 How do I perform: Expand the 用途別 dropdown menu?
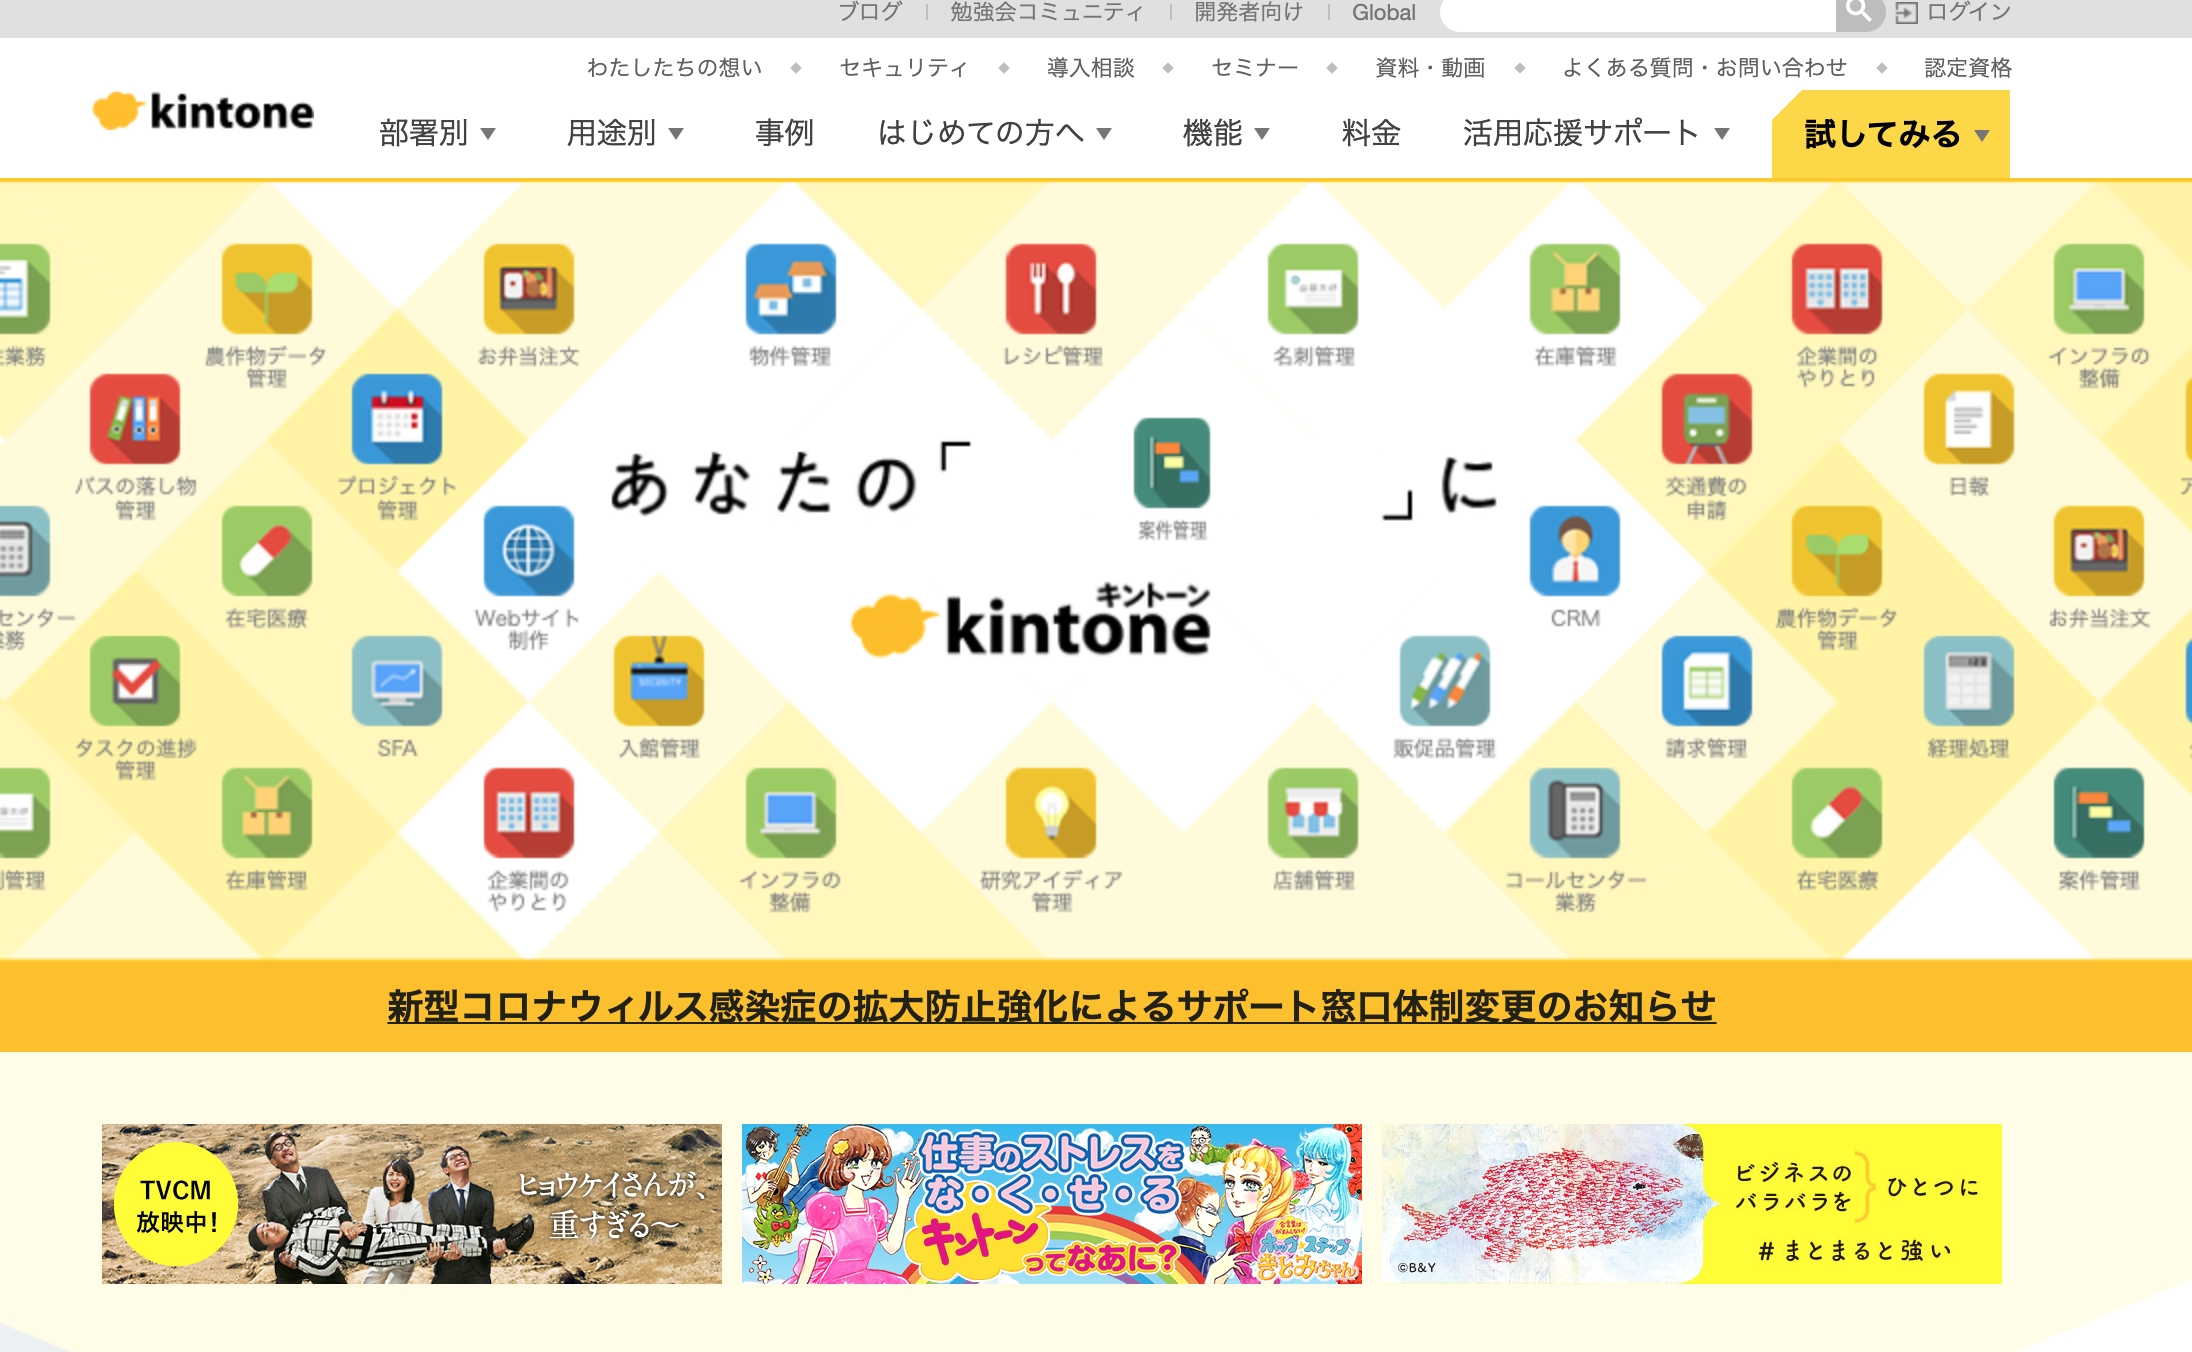click(x=626, y=133)
